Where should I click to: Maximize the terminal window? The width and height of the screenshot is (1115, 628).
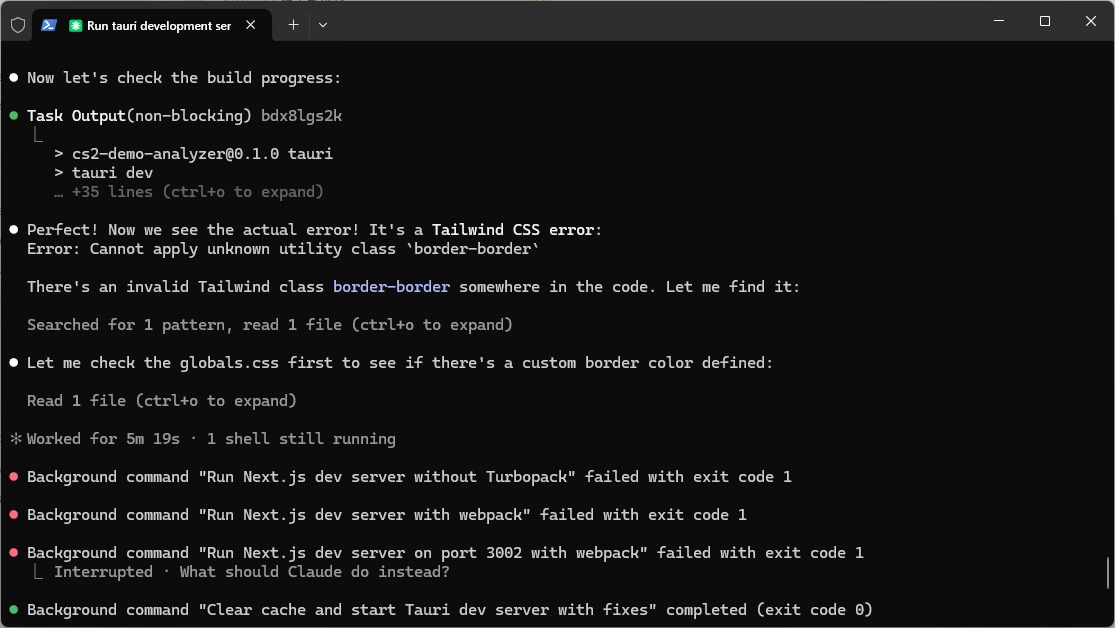(1044, 21)
